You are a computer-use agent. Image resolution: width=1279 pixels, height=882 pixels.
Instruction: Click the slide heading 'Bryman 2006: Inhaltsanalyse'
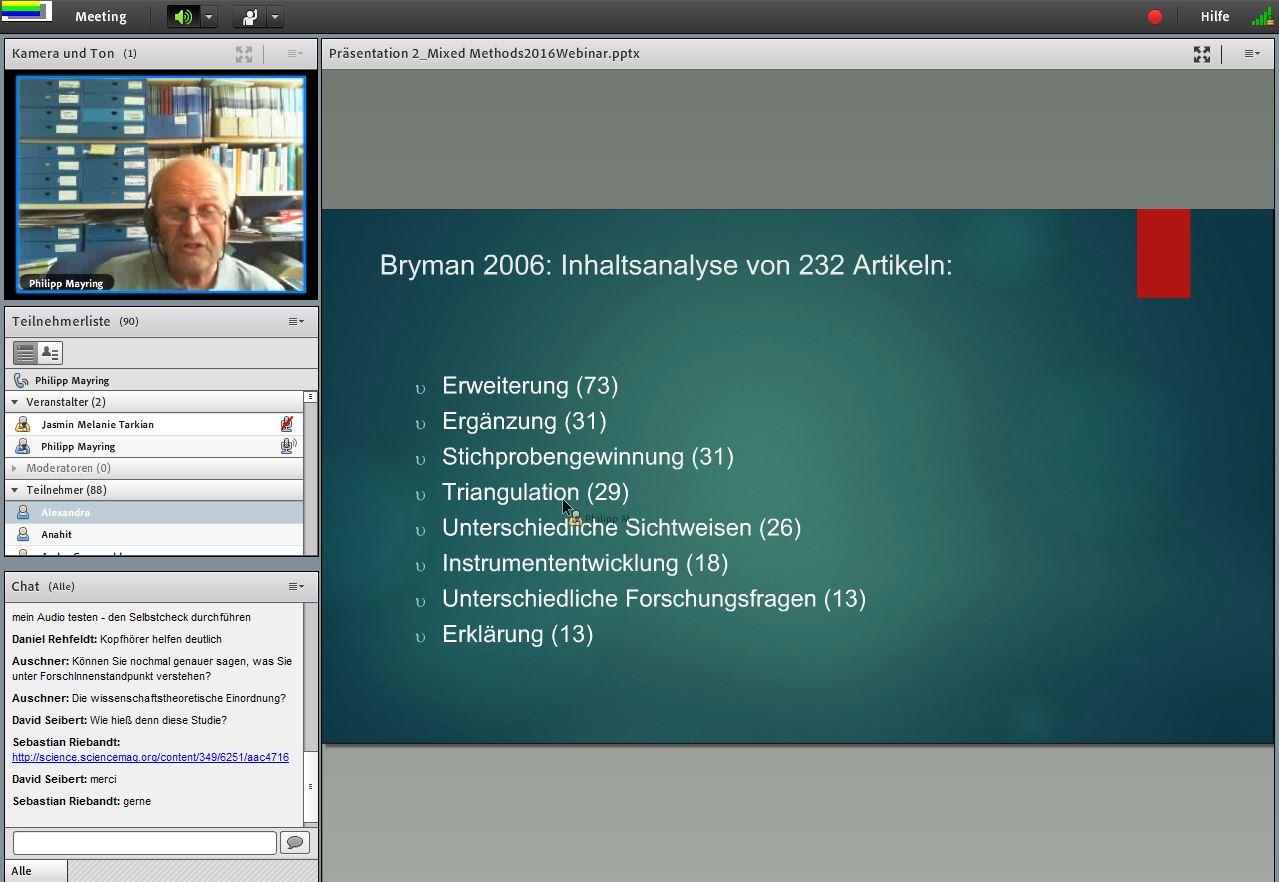point(558,266)
